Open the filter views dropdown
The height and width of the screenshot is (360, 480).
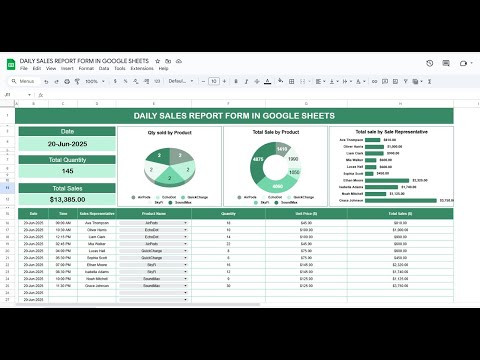(x=417, y=81)
